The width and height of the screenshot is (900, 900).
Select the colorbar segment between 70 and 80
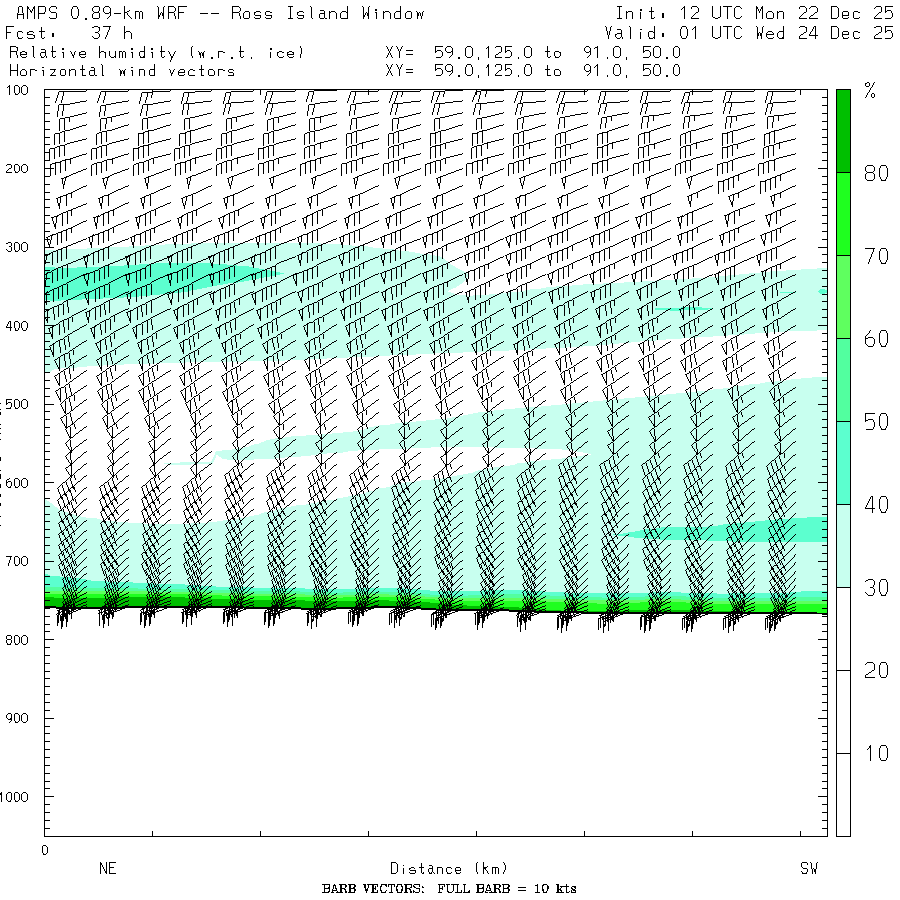(x=843, y=213)
